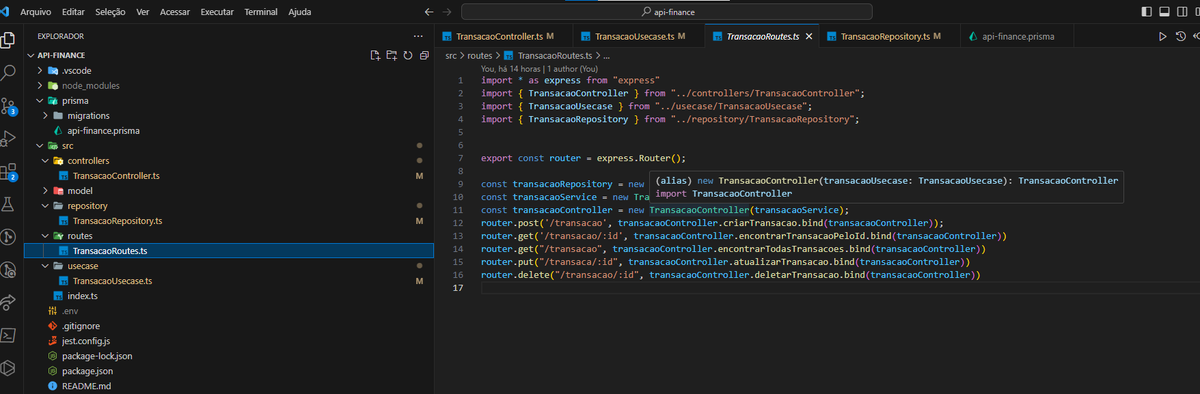Image resolution: width=1200 pixels, height=394 pixels.
Task: Open the Extensions view with badge 2
Action: 9,171
